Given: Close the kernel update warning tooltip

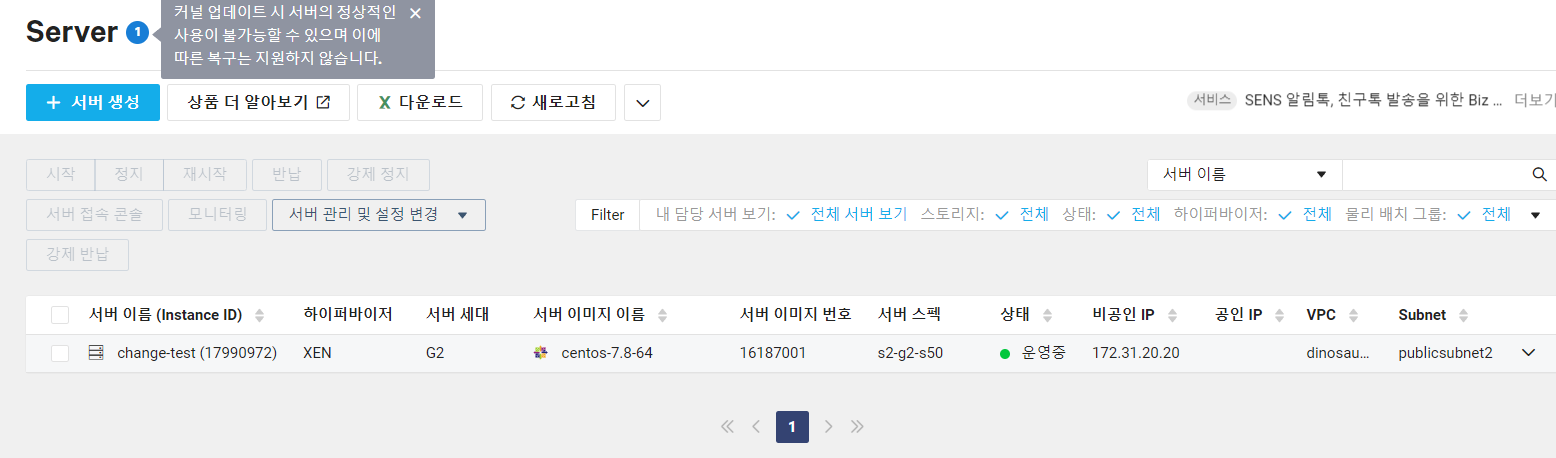Looking at the screenshot, I should (415, 13).
